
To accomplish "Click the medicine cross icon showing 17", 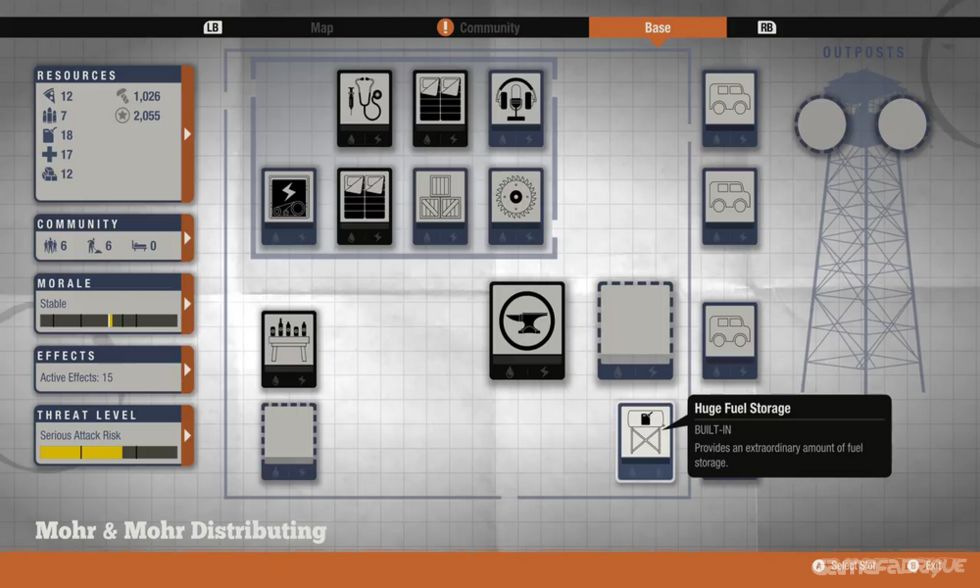I will (x=49, y=154).
